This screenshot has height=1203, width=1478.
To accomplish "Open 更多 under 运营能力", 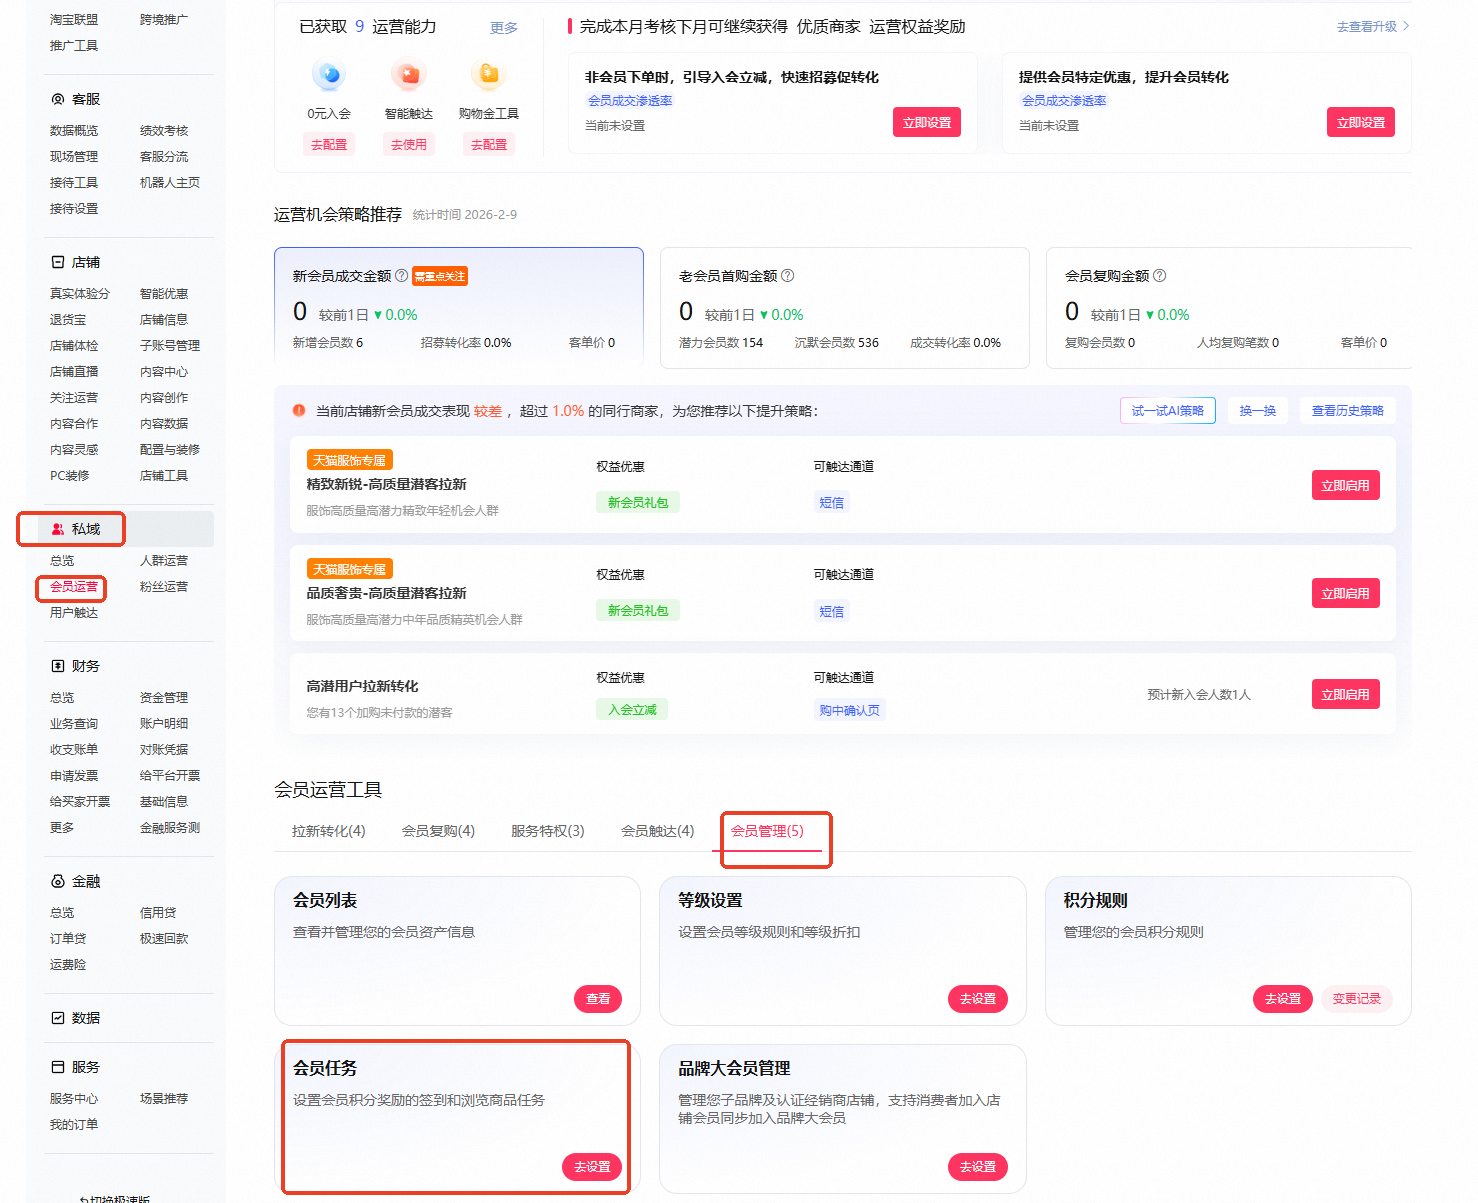I will point(504,28).
